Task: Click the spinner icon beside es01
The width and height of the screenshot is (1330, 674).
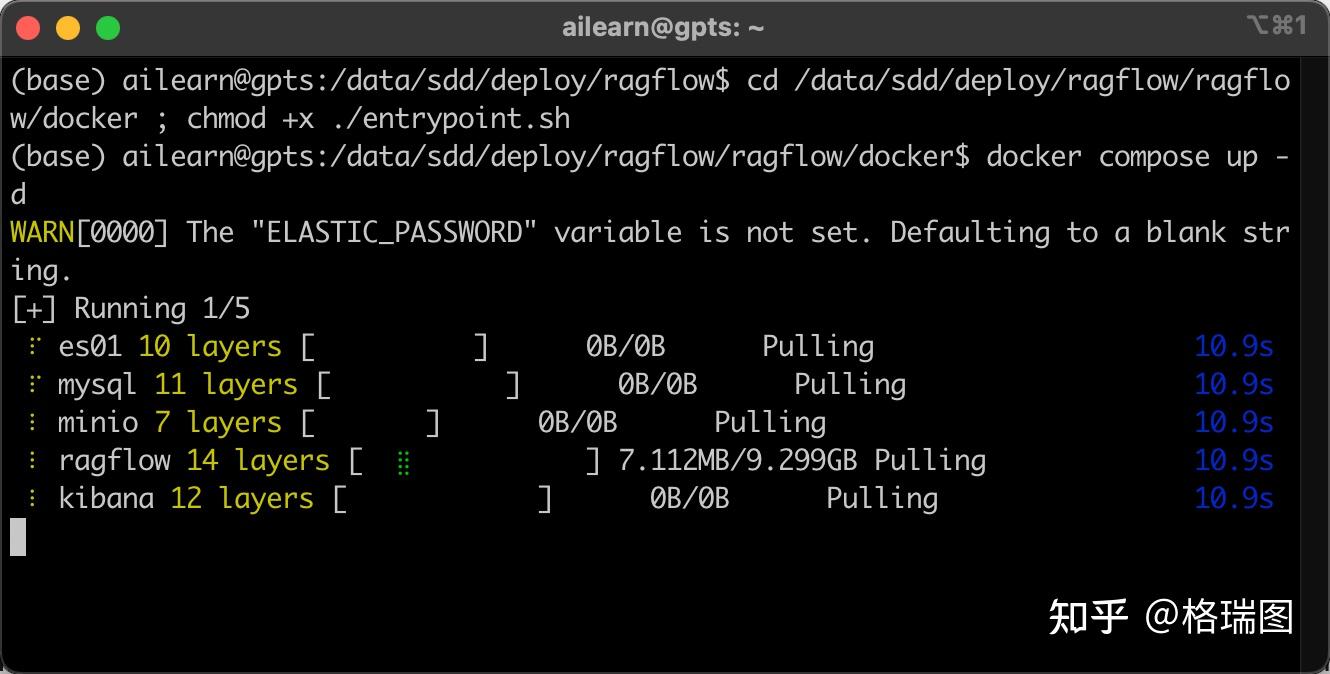Action: pyautogui.click(x=35, y=347)
